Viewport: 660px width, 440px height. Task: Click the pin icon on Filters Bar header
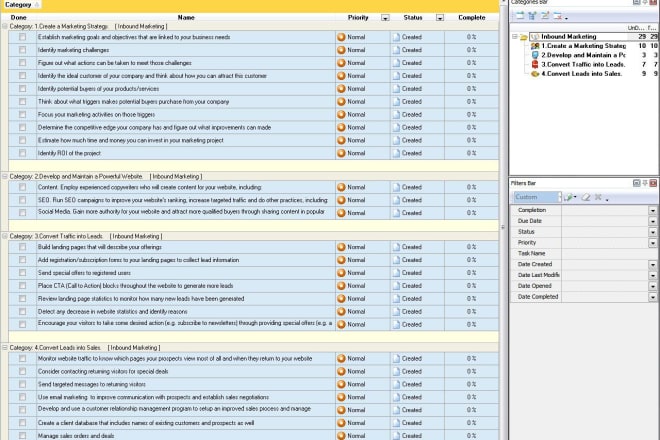[645, 183]
